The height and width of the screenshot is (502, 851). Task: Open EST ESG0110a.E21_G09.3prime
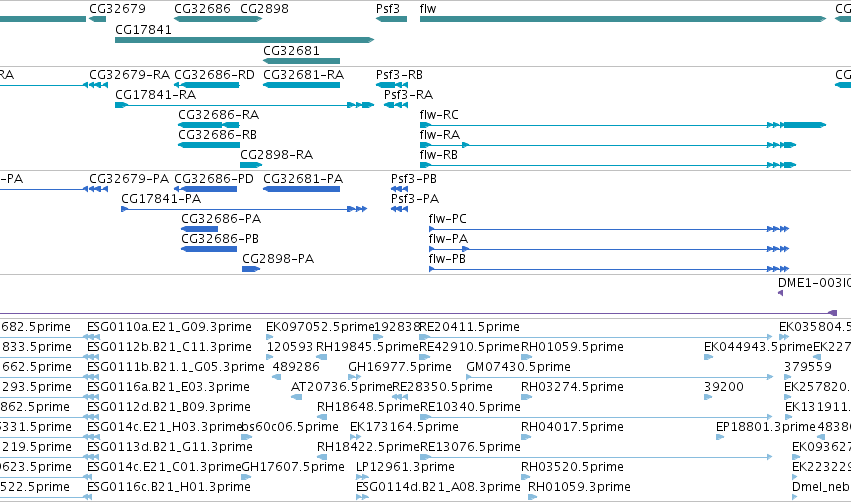pyautogui.click(x=169, y=327)
